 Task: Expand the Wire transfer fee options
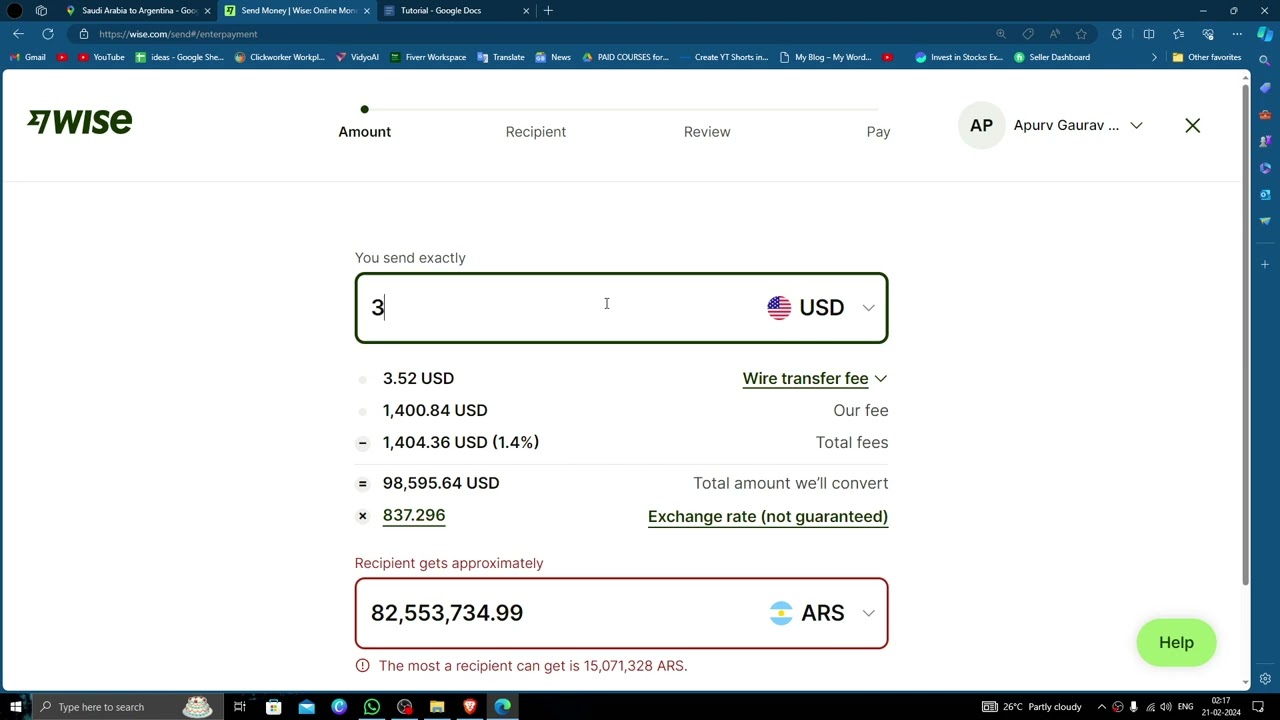[x=814, y=379]
